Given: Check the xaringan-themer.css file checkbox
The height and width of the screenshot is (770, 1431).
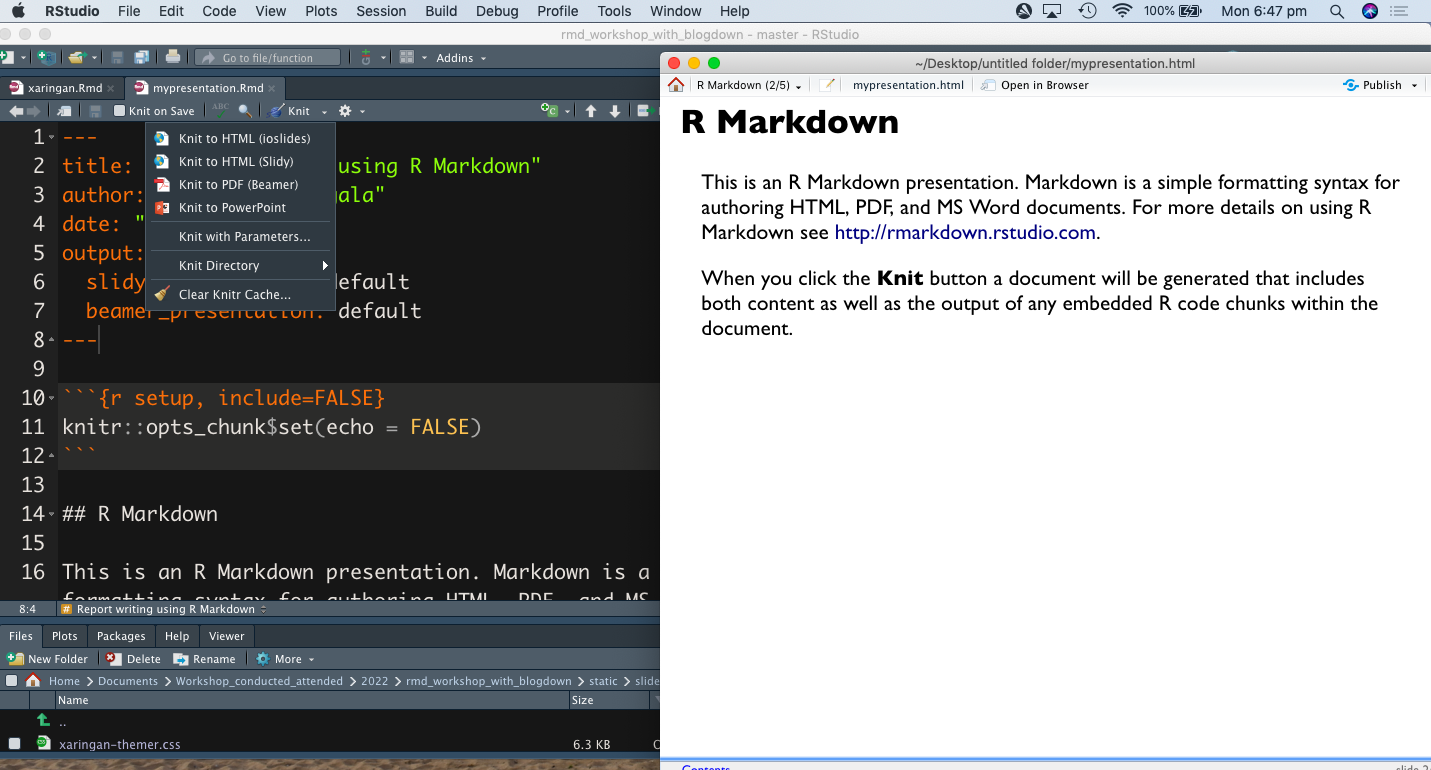Looking at the screenshot, I should 14,744.
